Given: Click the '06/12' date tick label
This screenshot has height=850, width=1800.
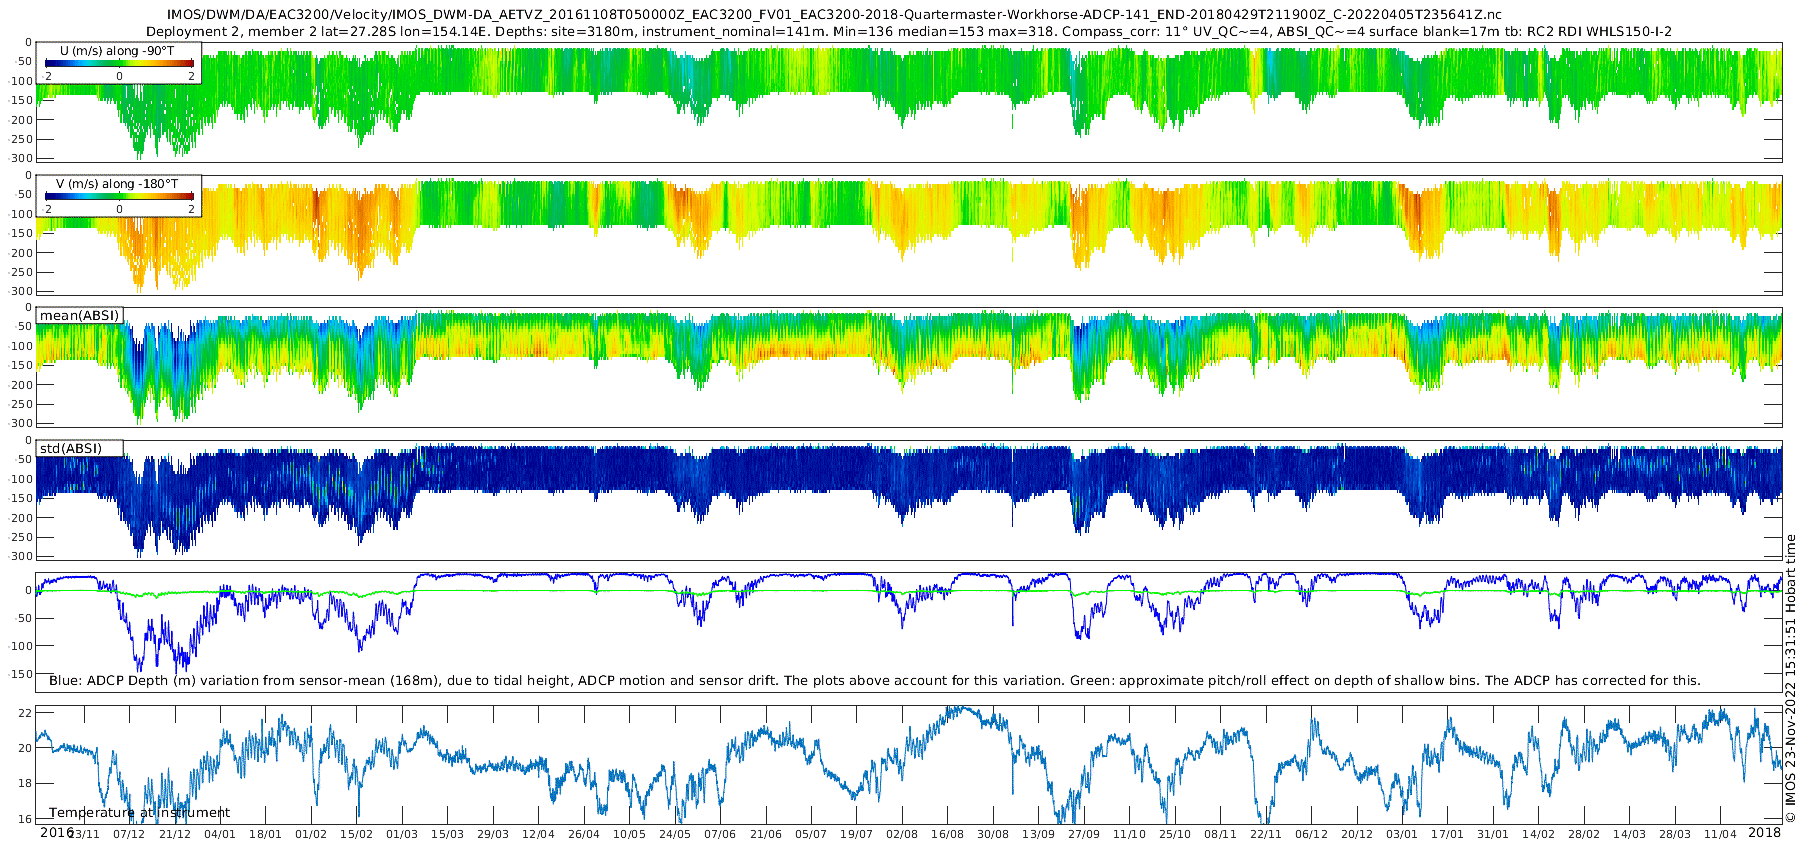Looking at the screenshot, I should [x=1311, y=834].
